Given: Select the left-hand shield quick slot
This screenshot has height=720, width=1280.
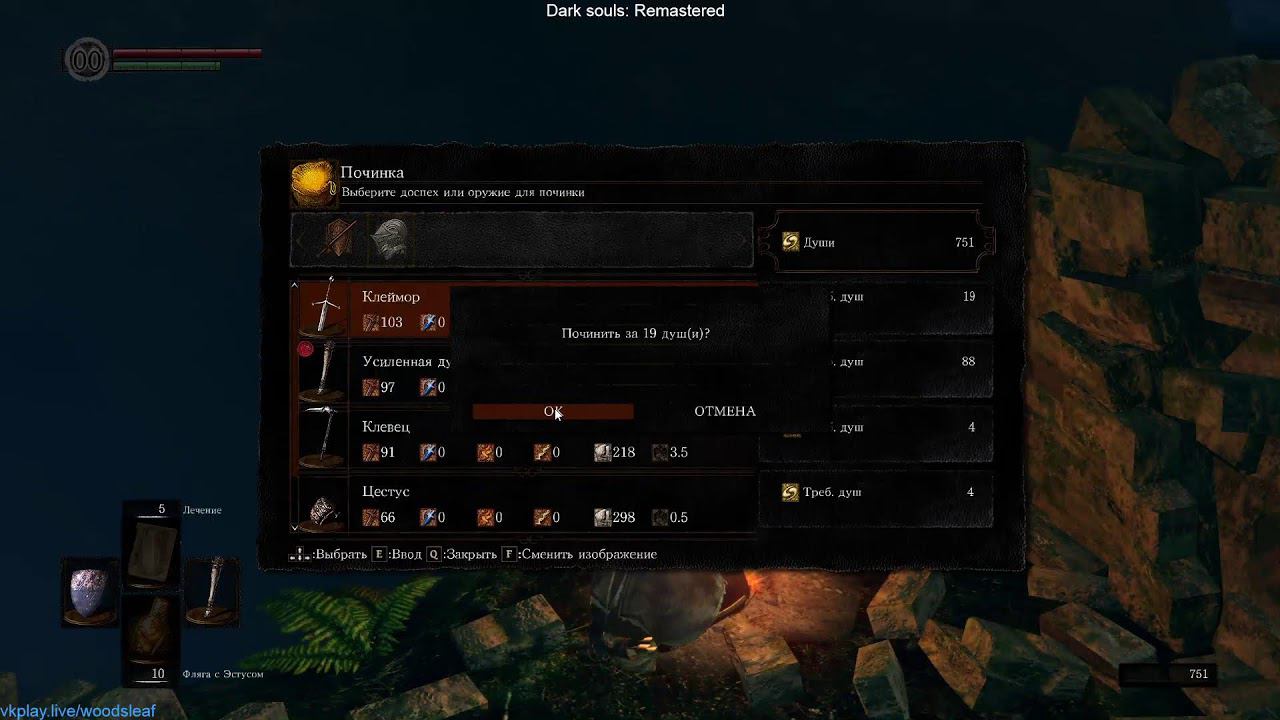Looking at the screenshot, I should [x=90, y=592].
